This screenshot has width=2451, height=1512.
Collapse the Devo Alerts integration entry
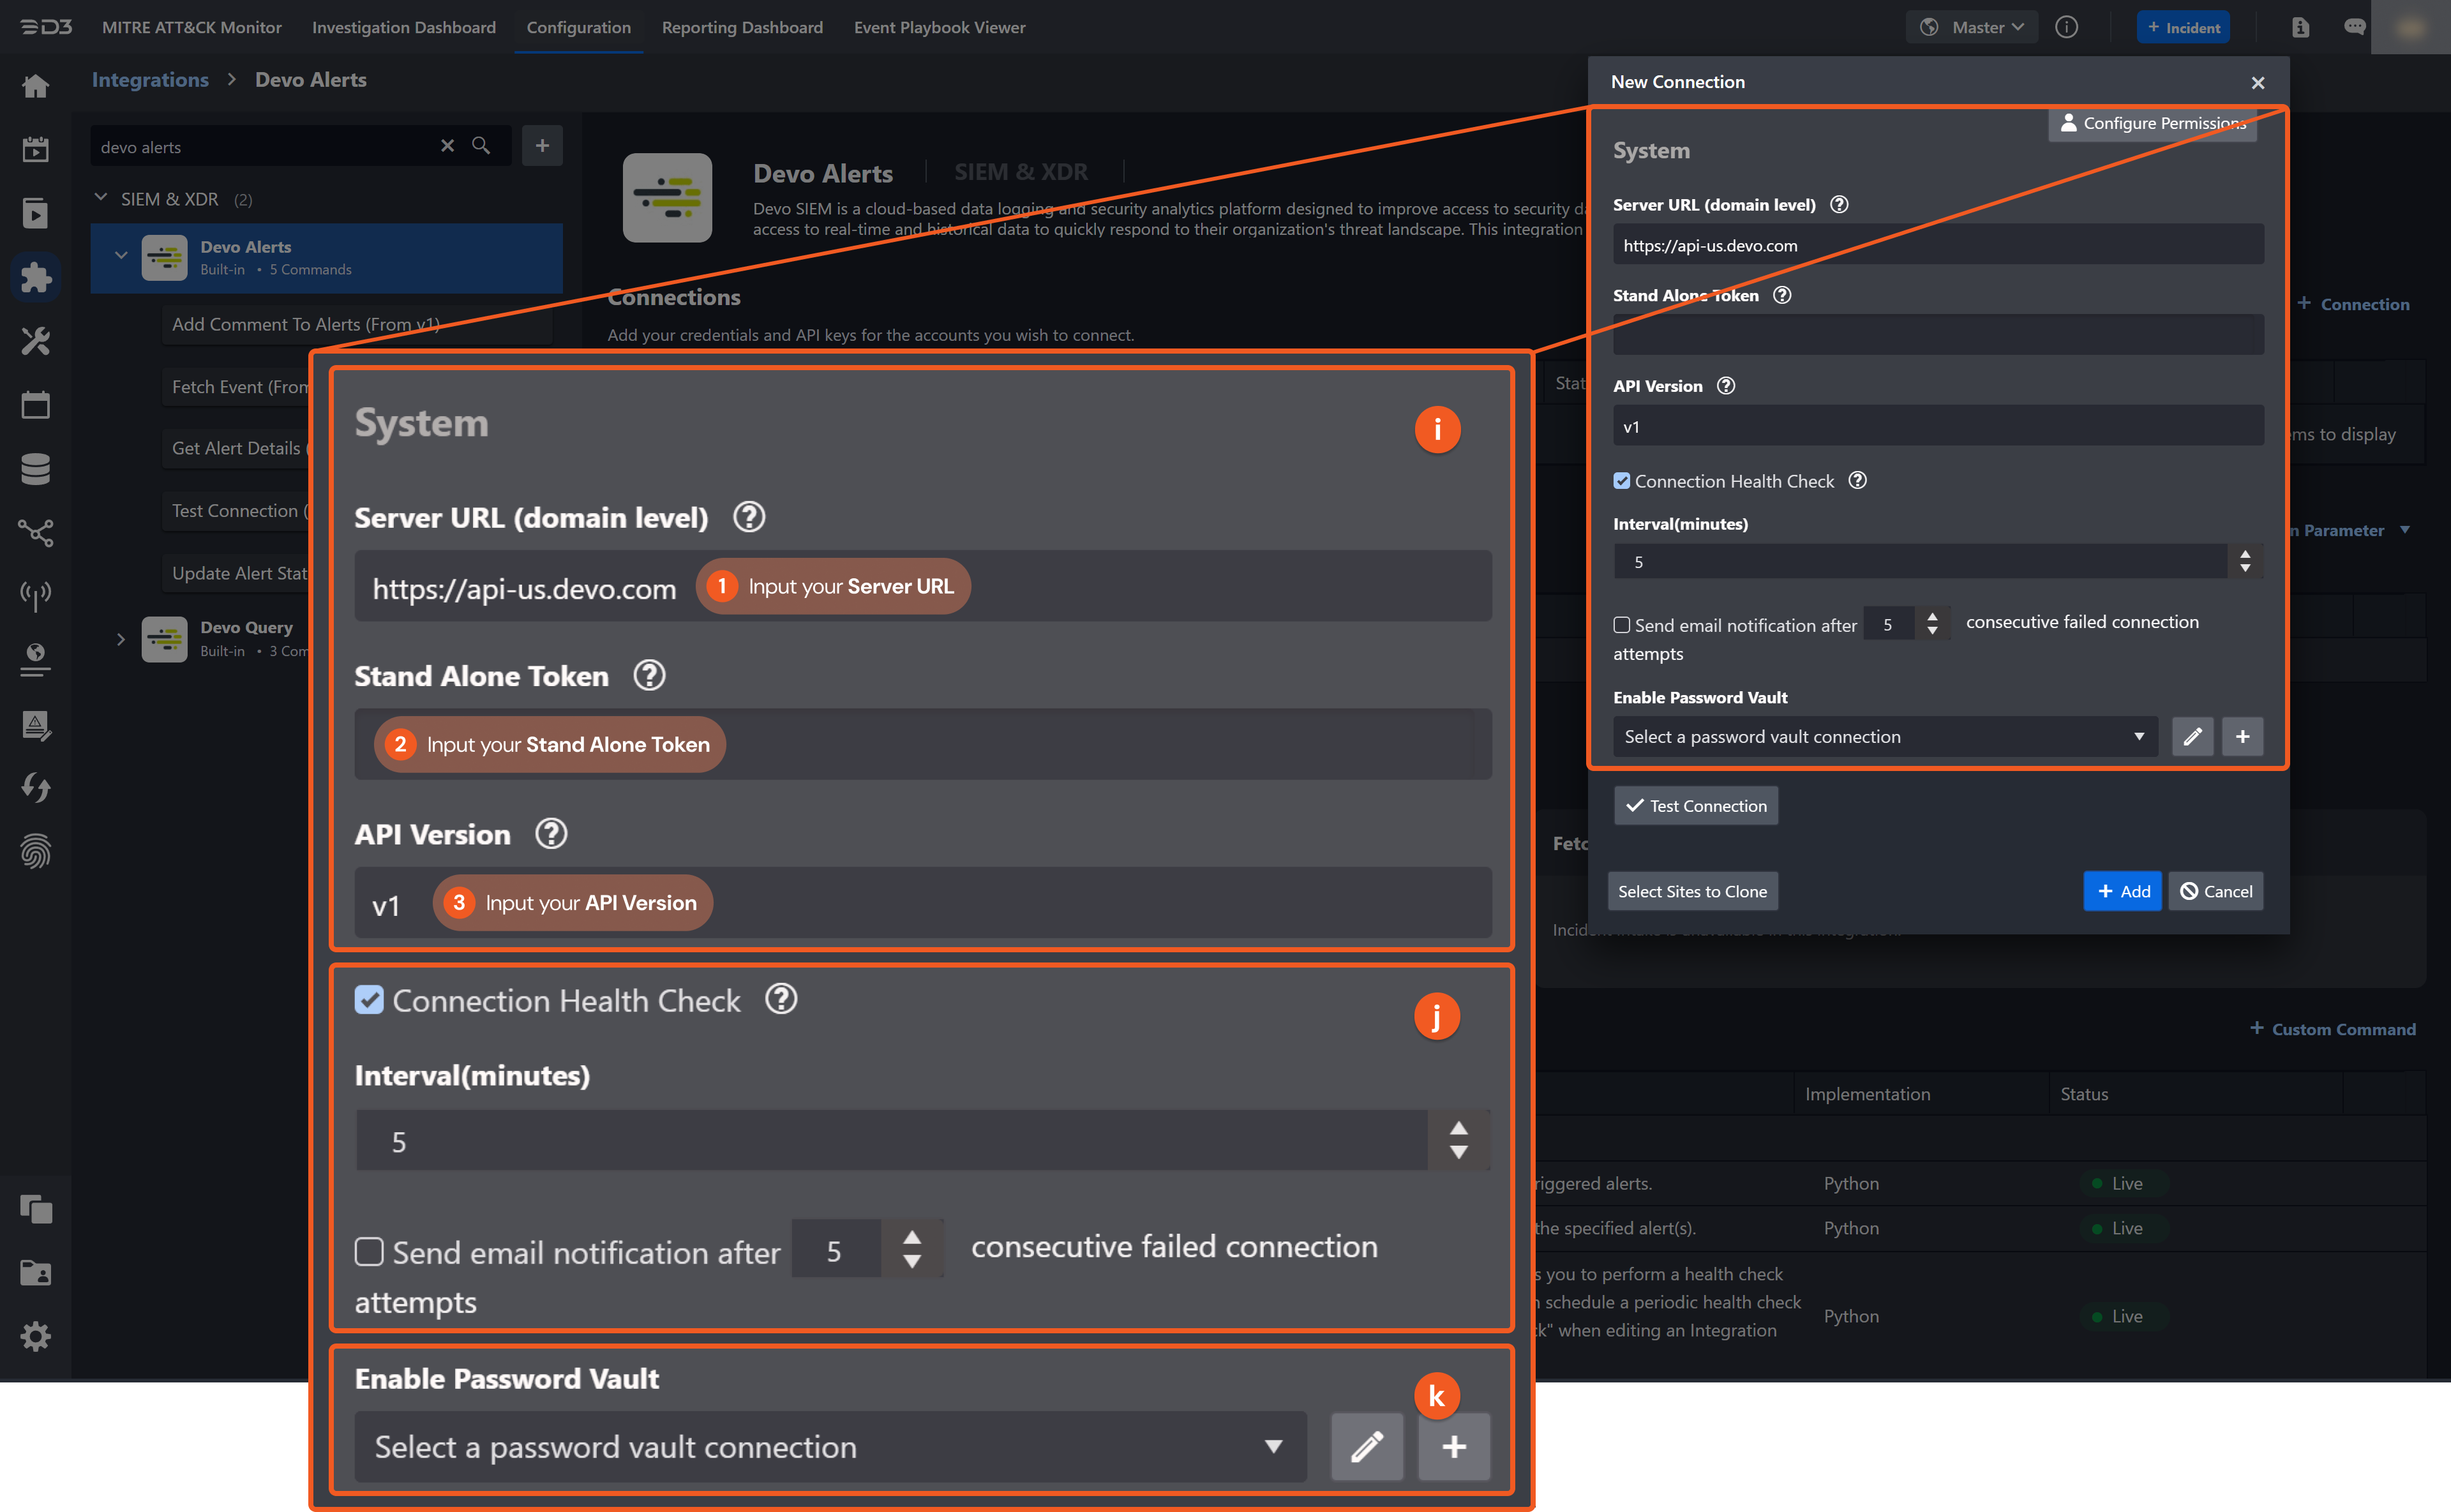click(121, 255)
